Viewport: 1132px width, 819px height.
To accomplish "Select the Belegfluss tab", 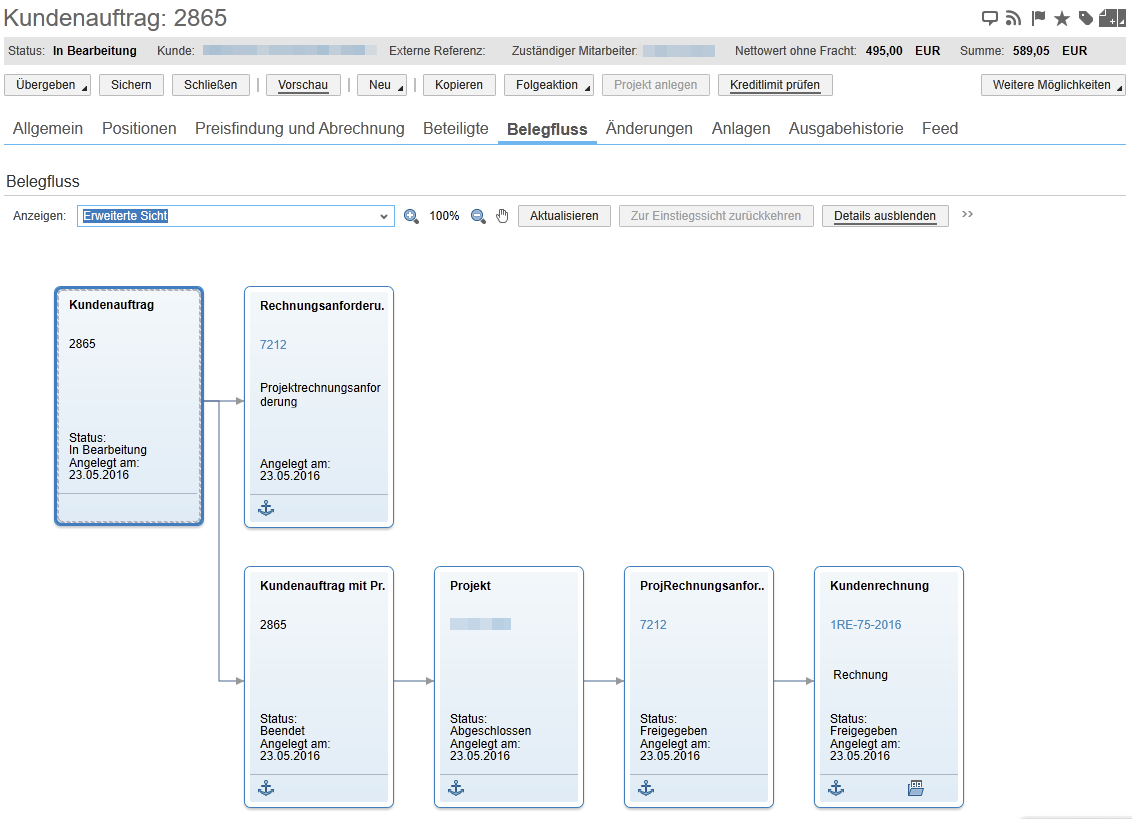I will [547, 129].
